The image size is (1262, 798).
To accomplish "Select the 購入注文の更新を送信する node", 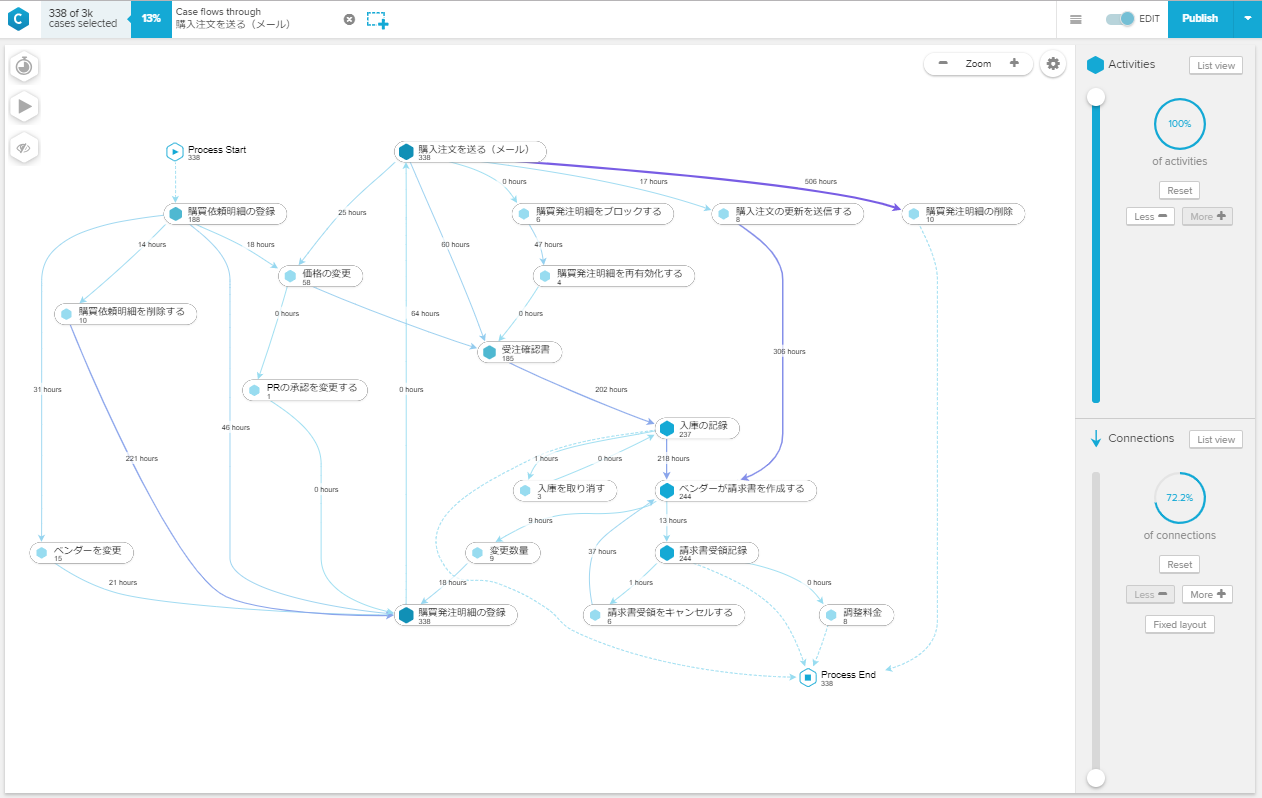I will coord(787,214).
